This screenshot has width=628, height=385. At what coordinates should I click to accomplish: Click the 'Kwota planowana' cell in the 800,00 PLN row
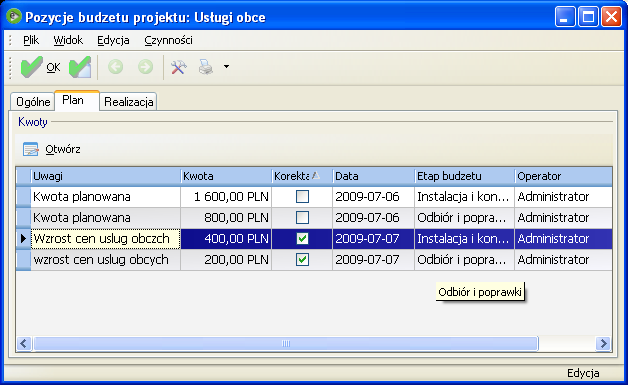click(106, 218)
